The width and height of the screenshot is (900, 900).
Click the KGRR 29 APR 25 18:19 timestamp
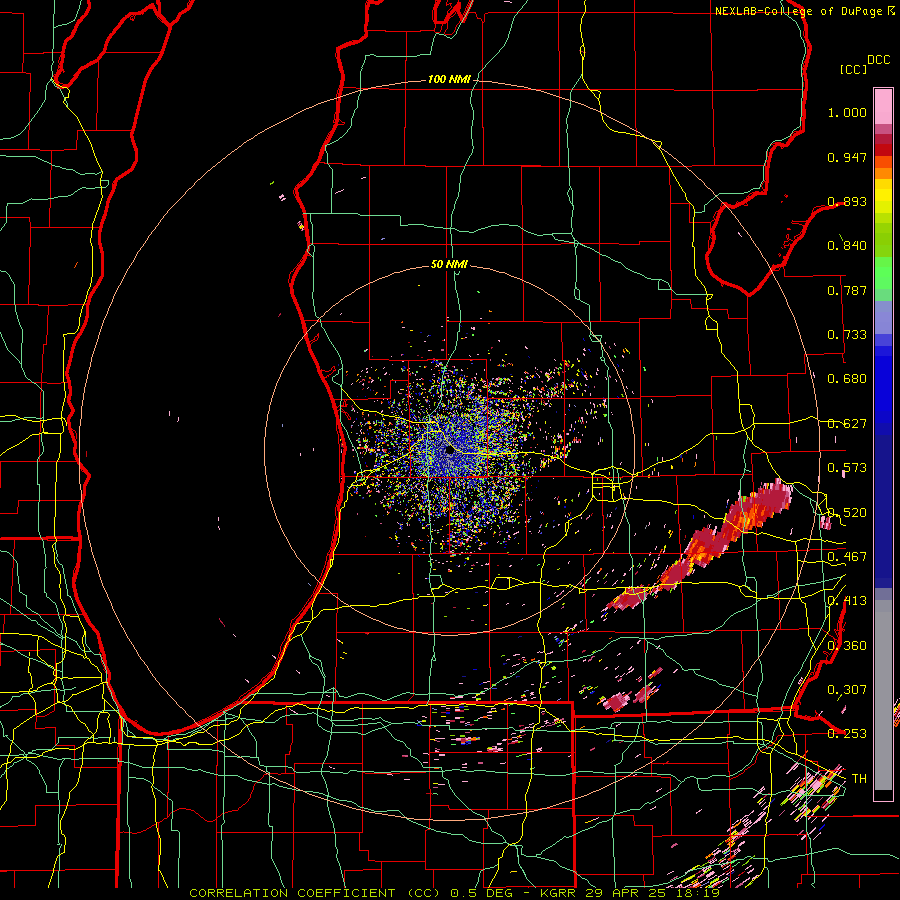630,893
